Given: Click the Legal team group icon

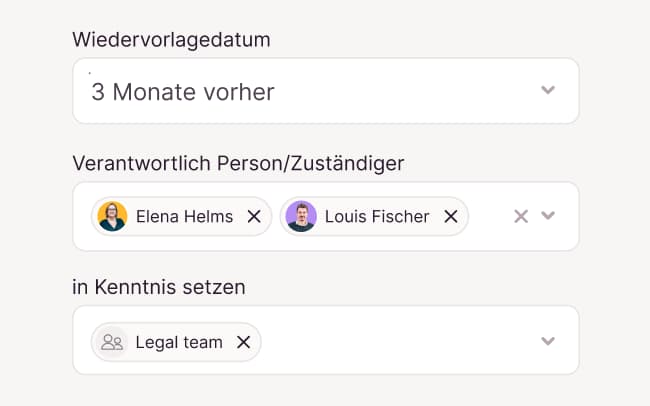Looking at the screenshot, I should [112, 342].
